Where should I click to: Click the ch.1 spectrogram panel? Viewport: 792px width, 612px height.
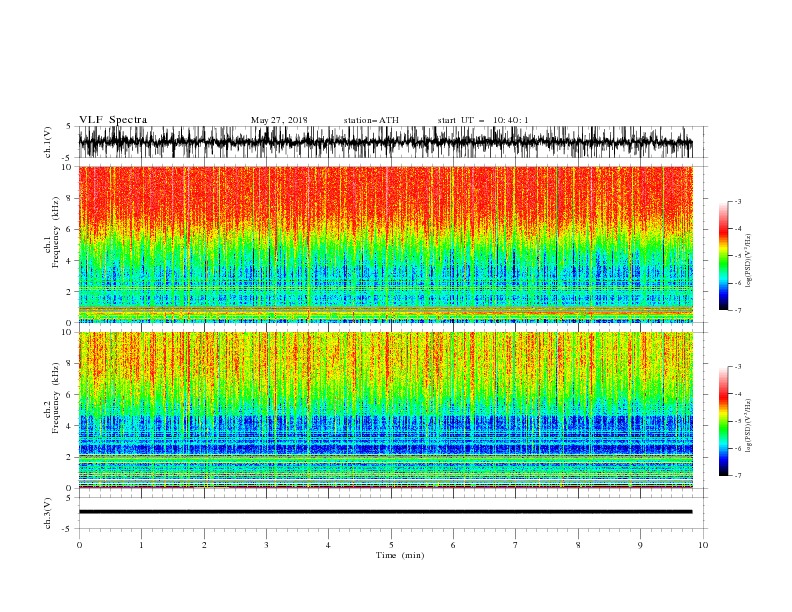point(385,244)
